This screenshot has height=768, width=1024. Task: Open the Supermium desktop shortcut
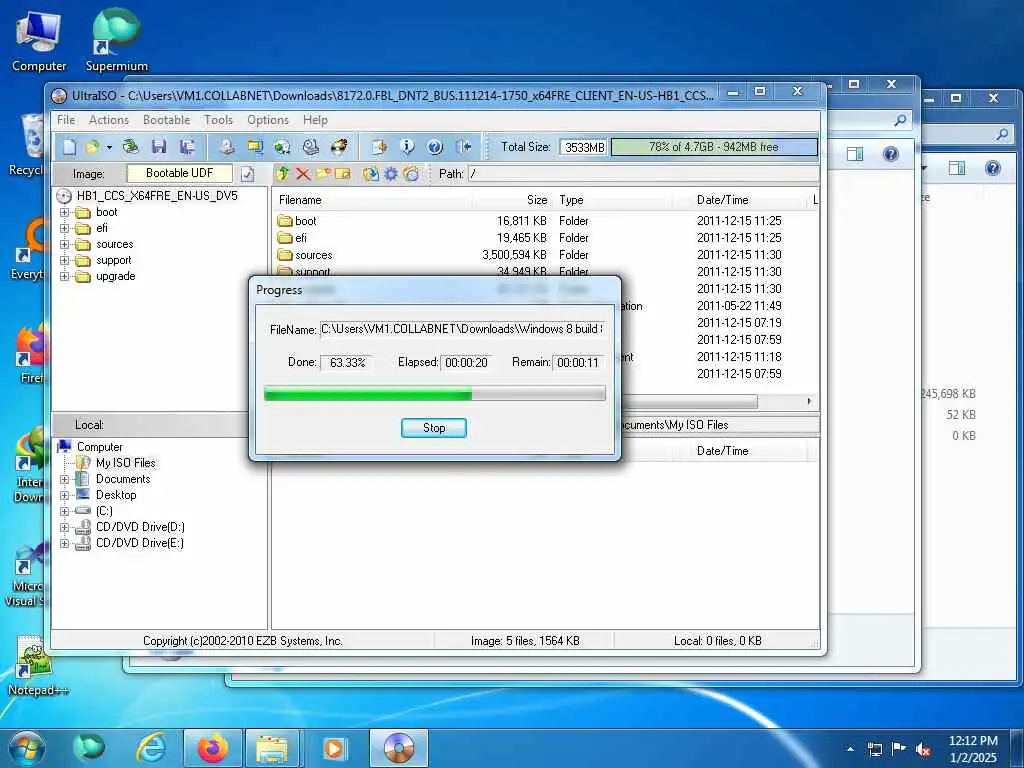coord(116,40)
